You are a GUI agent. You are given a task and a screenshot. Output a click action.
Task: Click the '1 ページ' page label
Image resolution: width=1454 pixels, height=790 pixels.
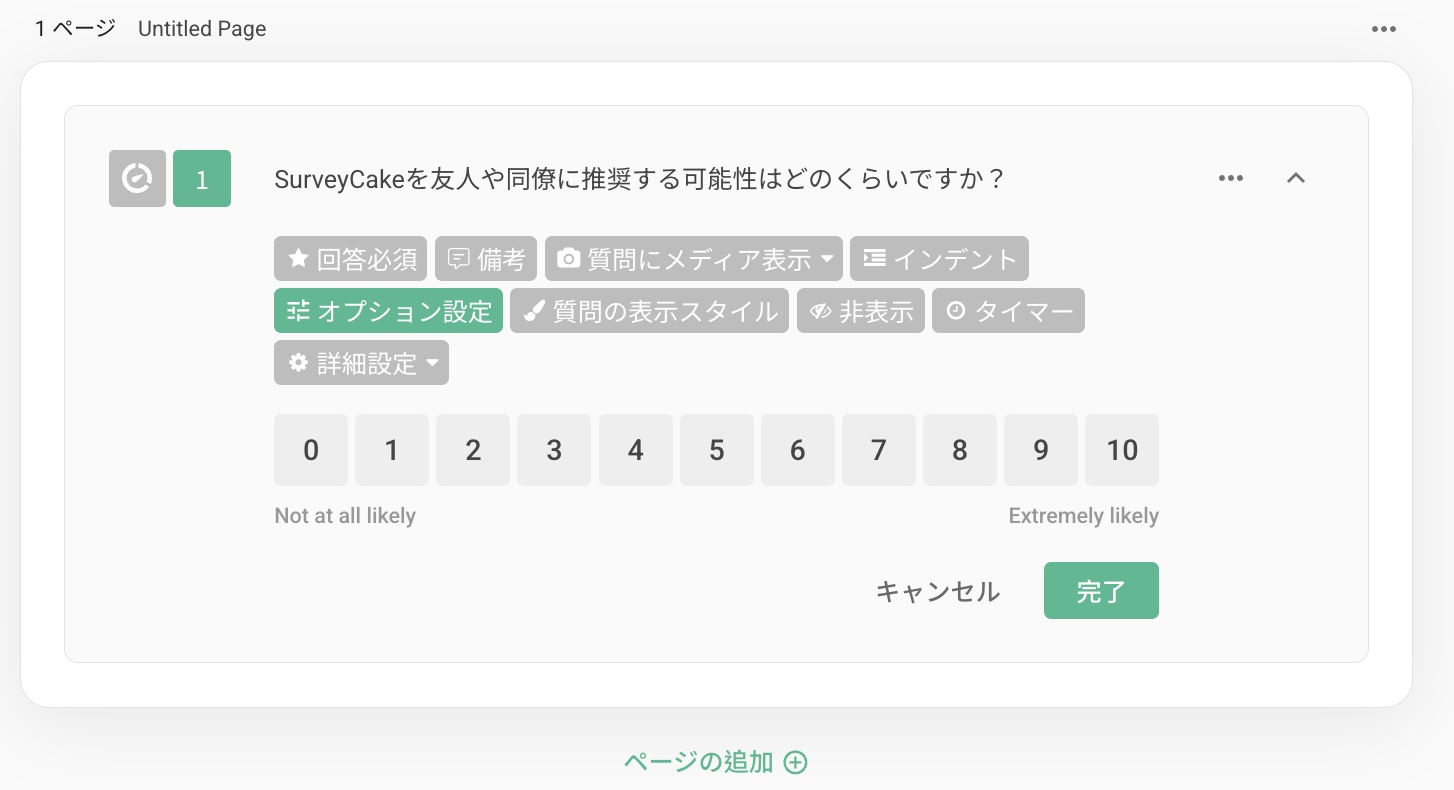click(75, 29)
